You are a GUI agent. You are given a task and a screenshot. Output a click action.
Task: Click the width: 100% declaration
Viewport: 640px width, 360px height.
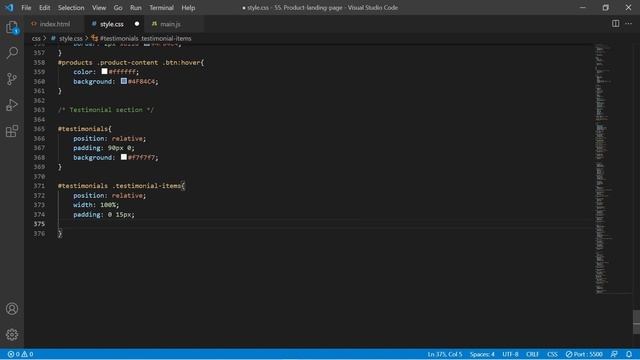(96, 205)
